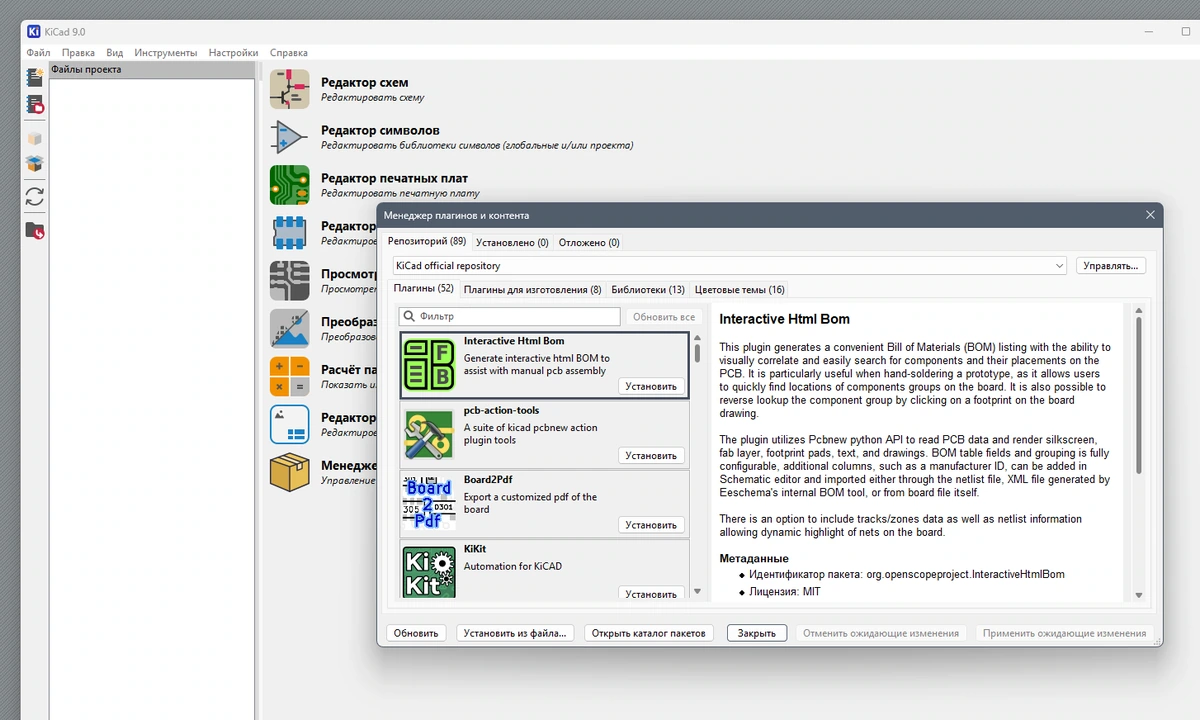
Task: Launch the Schematic Editor icon (Редактор схем)
Action: pyautogui.click(x=290, y=89)
